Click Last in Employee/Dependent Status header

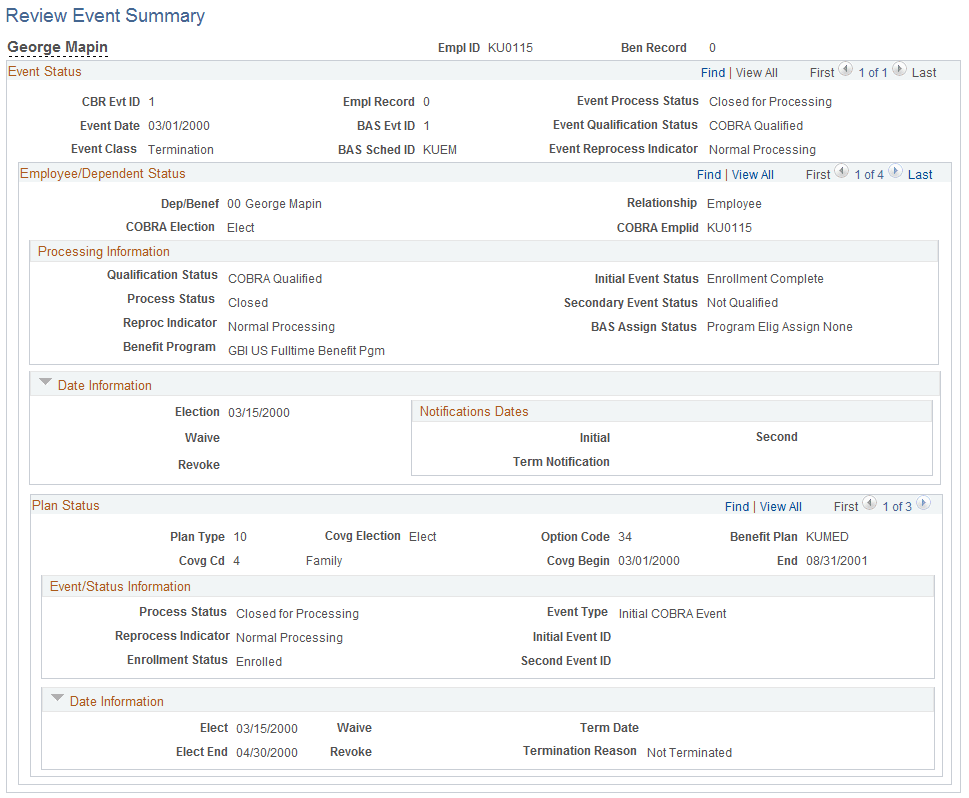click(920, 175)
